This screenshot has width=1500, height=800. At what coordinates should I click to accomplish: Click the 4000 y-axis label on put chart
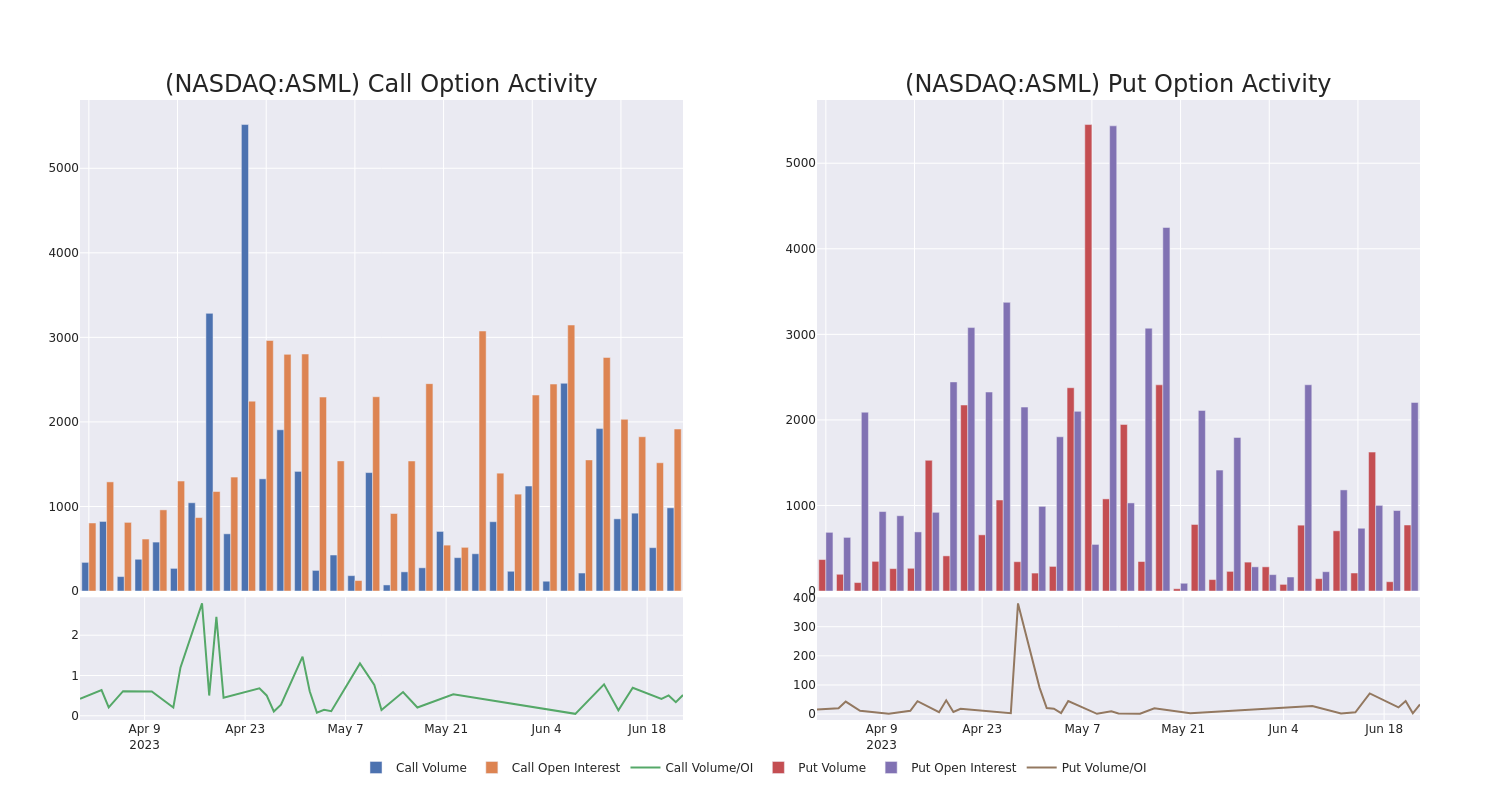point(801,249)
